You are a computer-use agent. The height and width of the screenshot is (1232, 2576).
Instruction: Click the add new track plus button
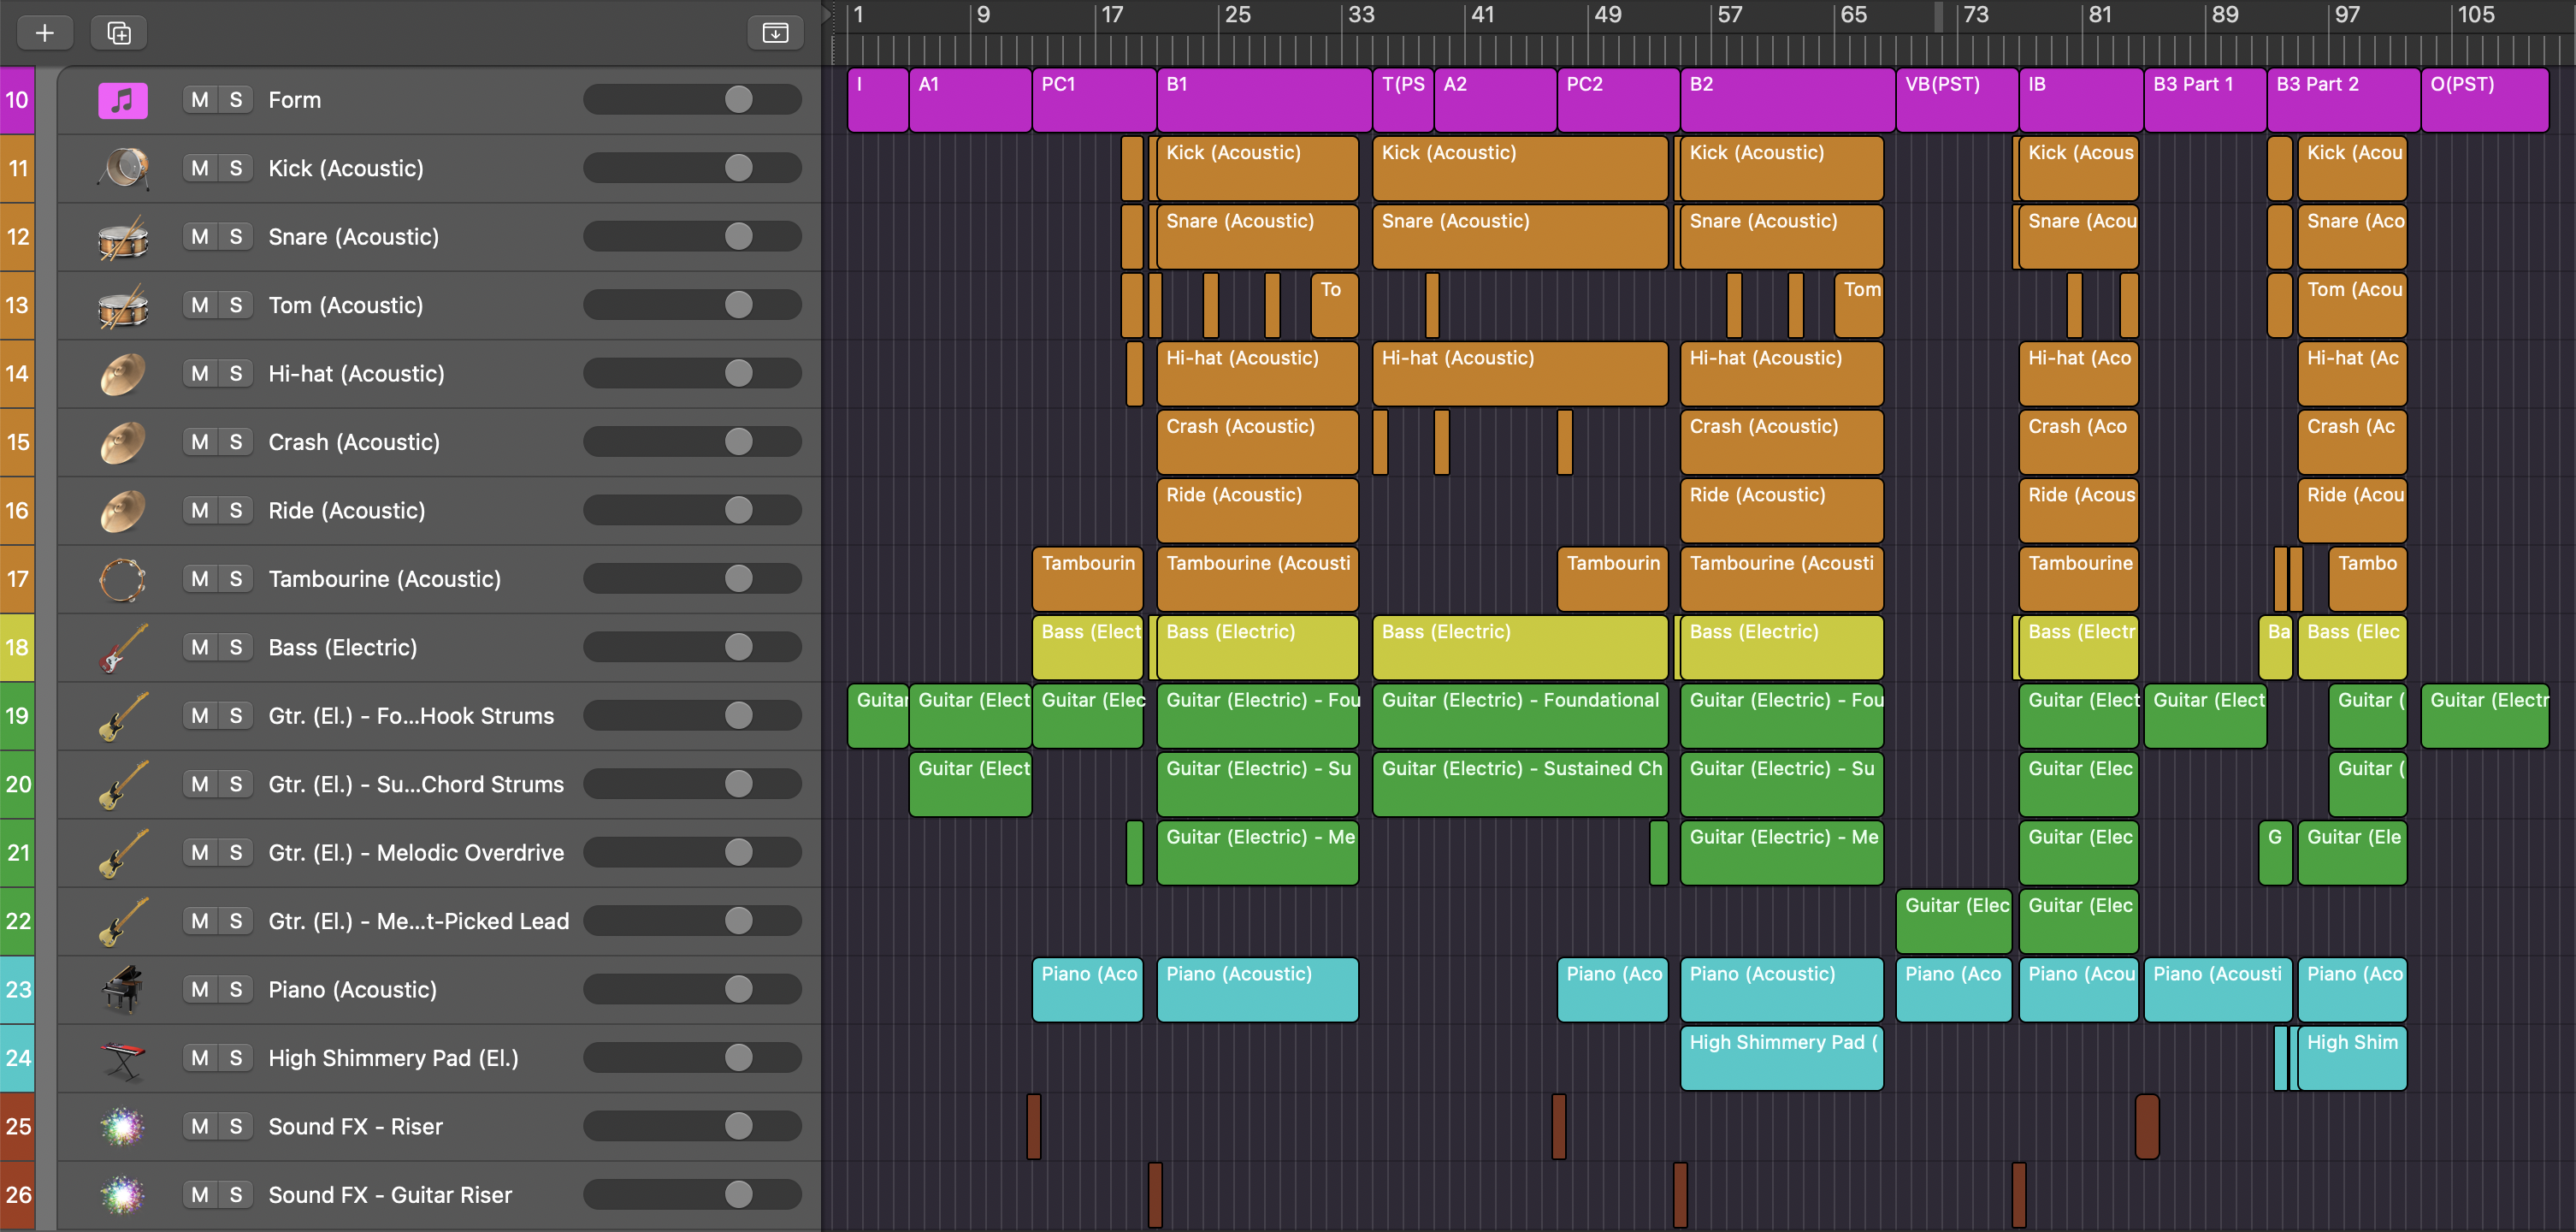point(45,33)
